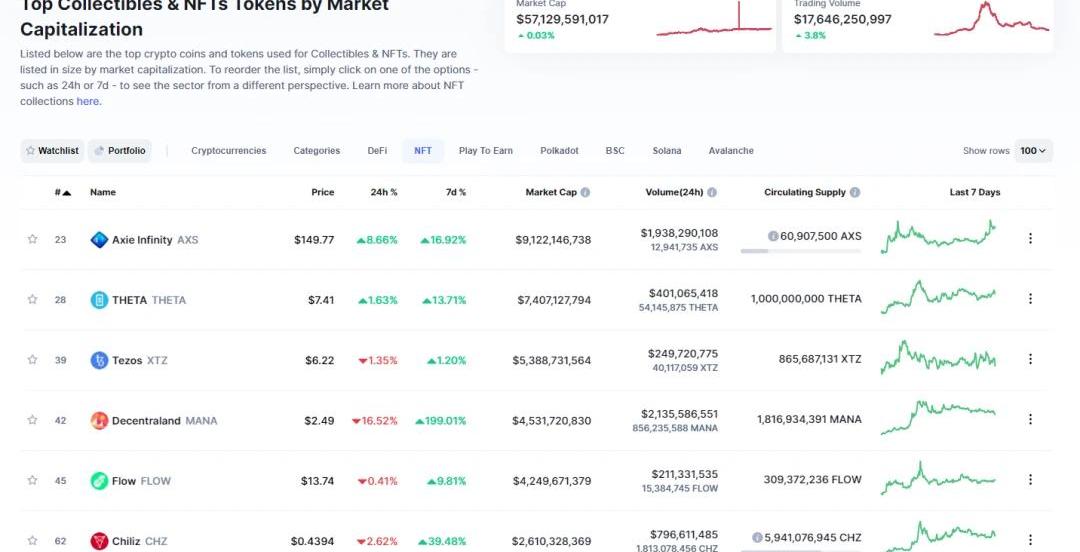The width and height of the screenshot is (1080, 552).
Task: Click info icon beside CHZ circulating supply
Action: 757,537
